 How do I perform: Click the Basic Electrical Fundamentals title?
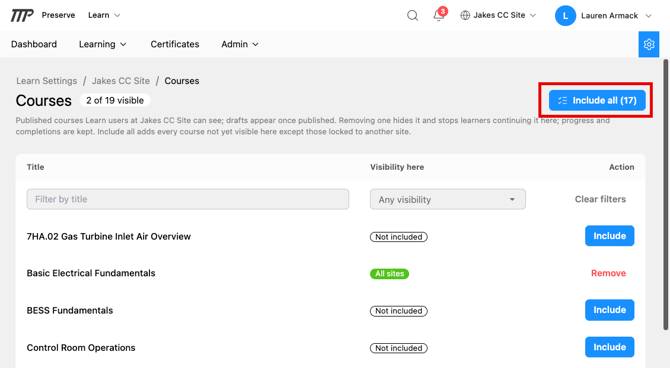coord(91,273)
